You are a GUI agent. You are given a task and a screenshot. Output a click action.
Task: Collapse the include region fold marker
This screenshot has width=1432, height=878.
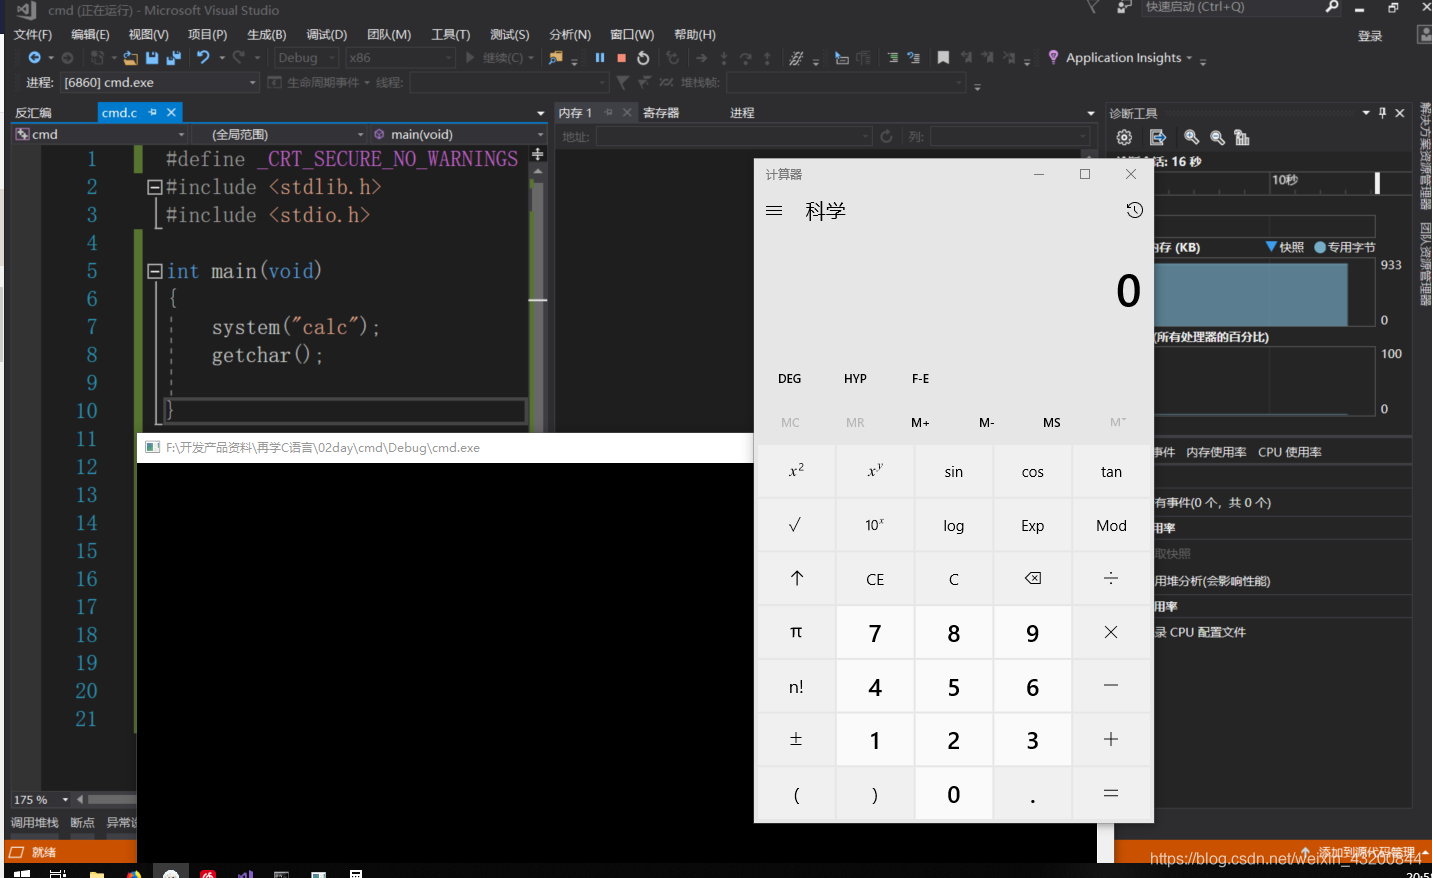click(154, 187)
